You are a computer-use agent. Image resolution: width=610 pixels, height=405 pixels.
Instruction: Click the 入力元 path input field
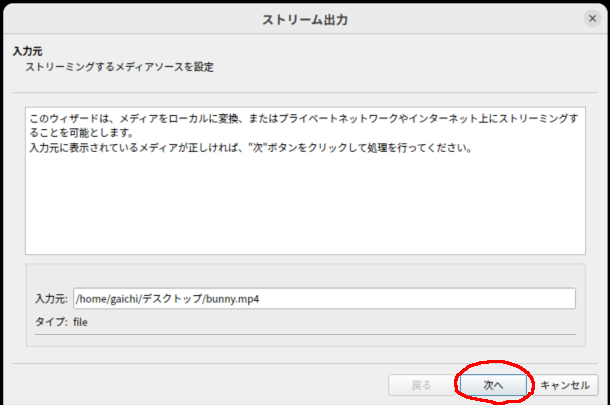coord(324,298)
